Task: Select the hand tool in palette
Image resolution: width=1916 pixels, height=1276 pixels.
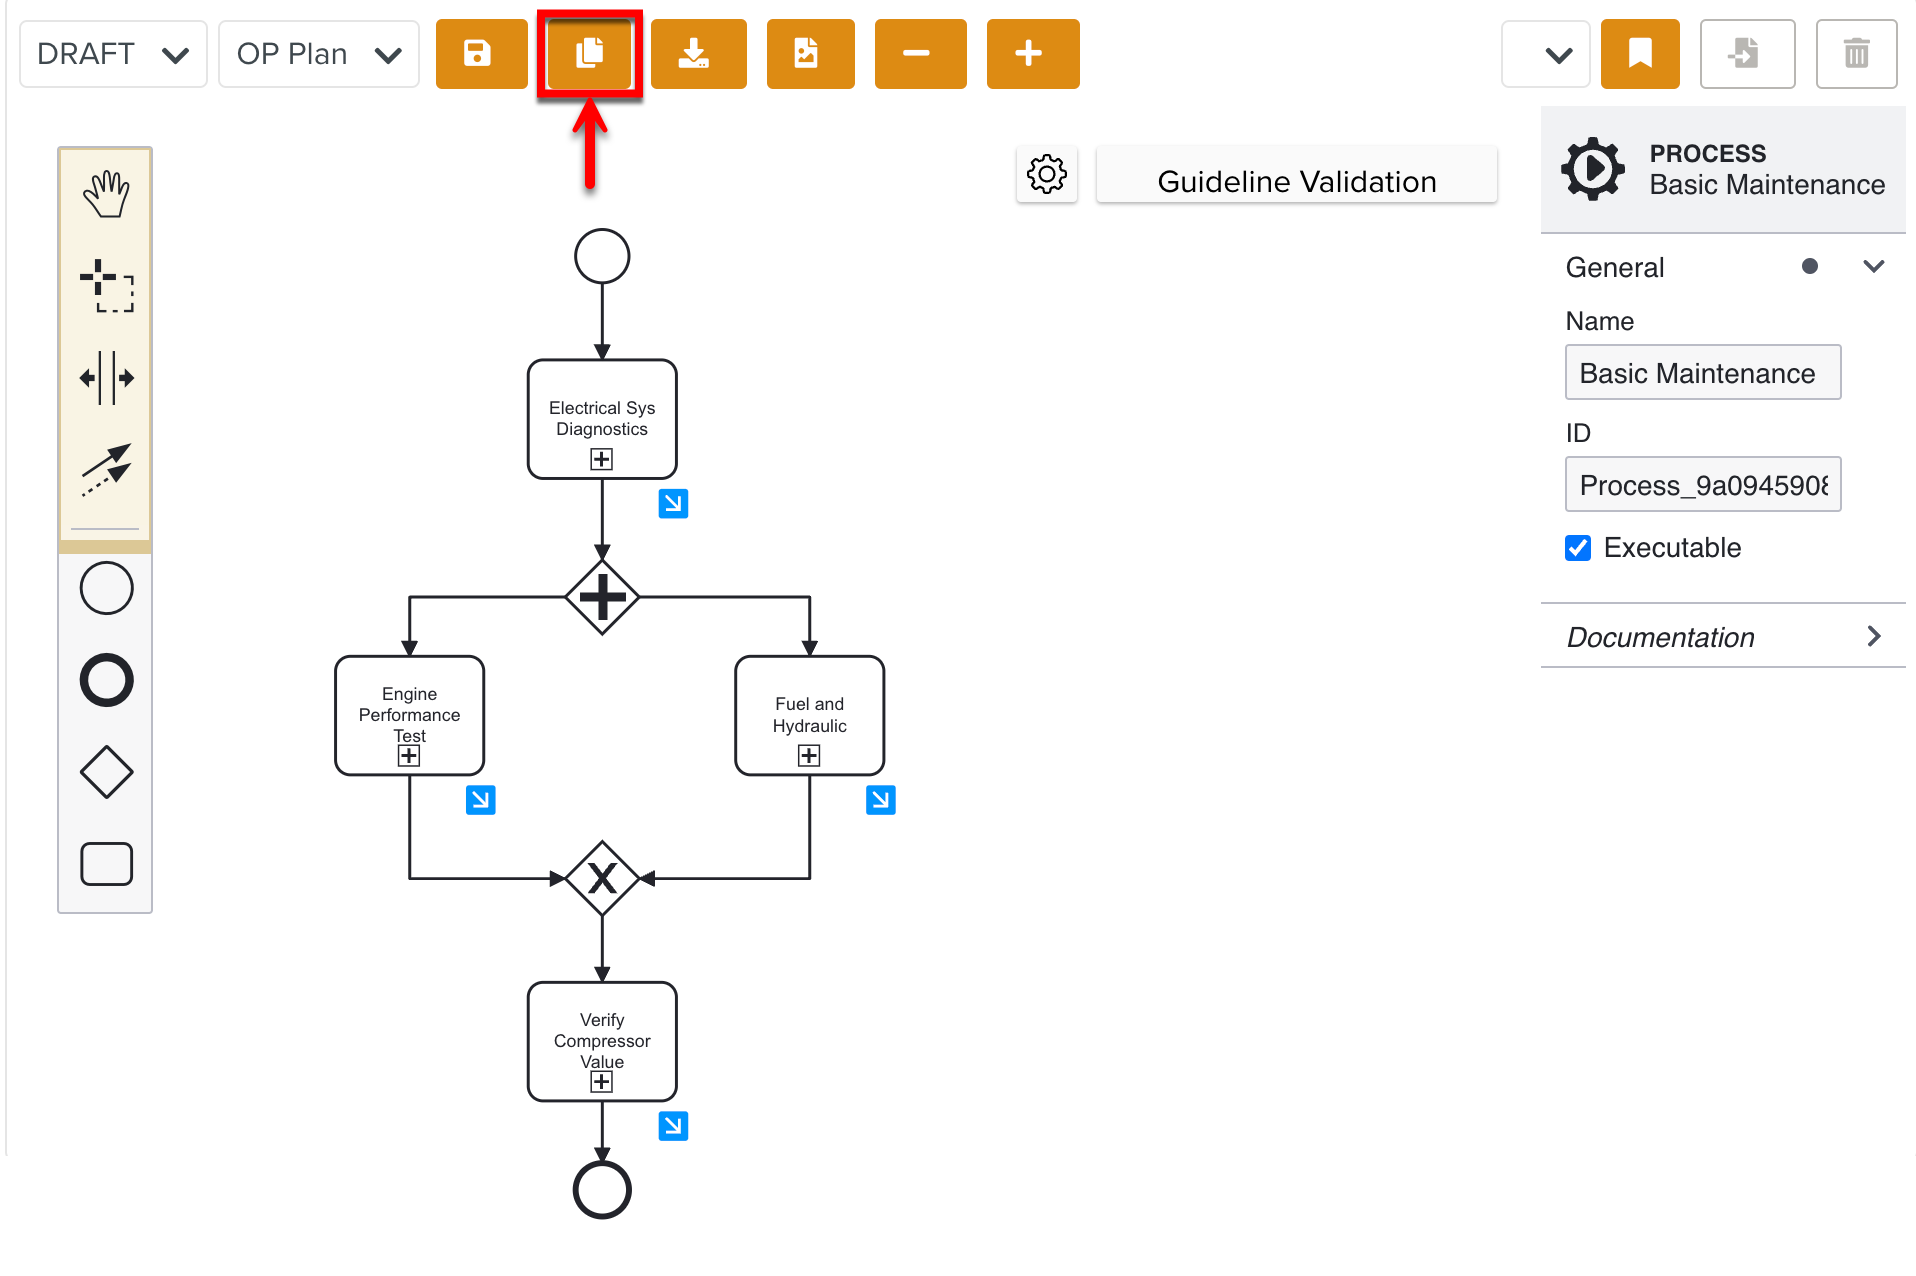Action: pyautogui.click(x=106, y=194)
